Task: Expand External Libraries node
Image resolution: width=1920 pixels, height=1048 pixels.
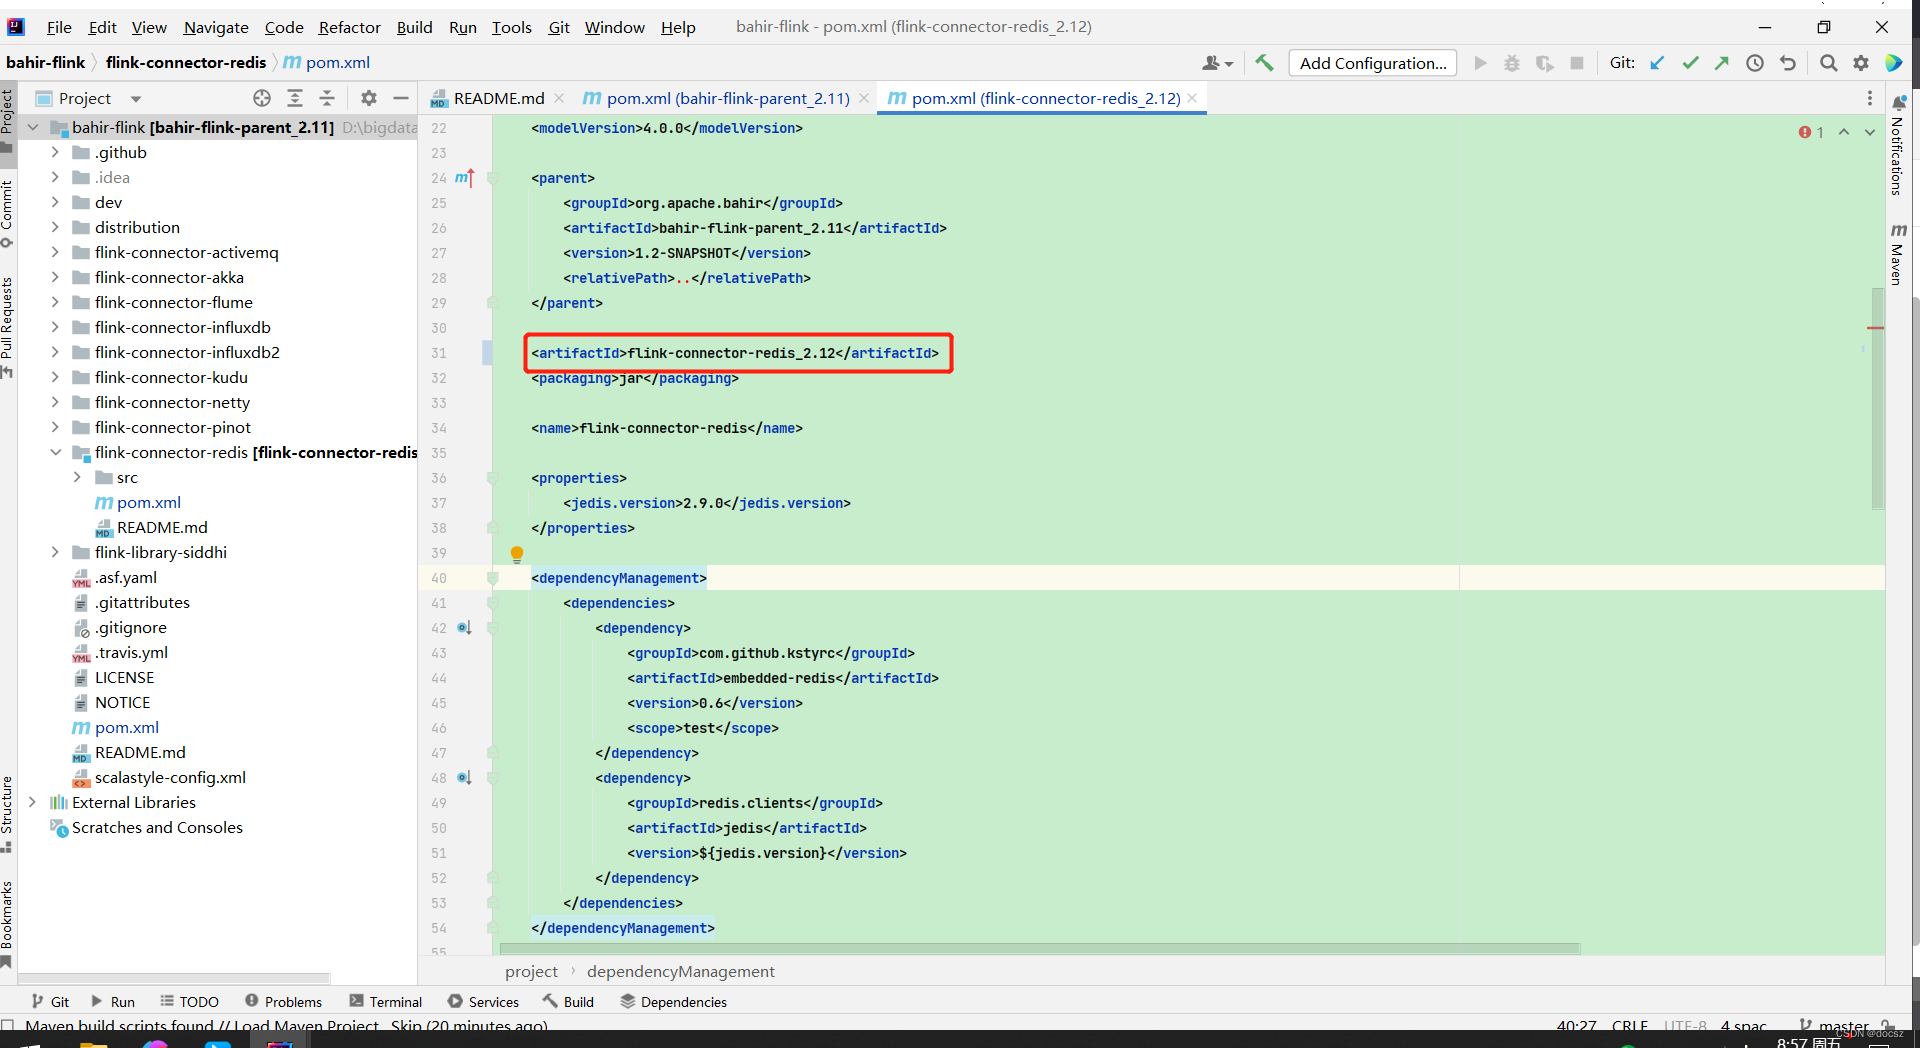Action: point(32,802)
